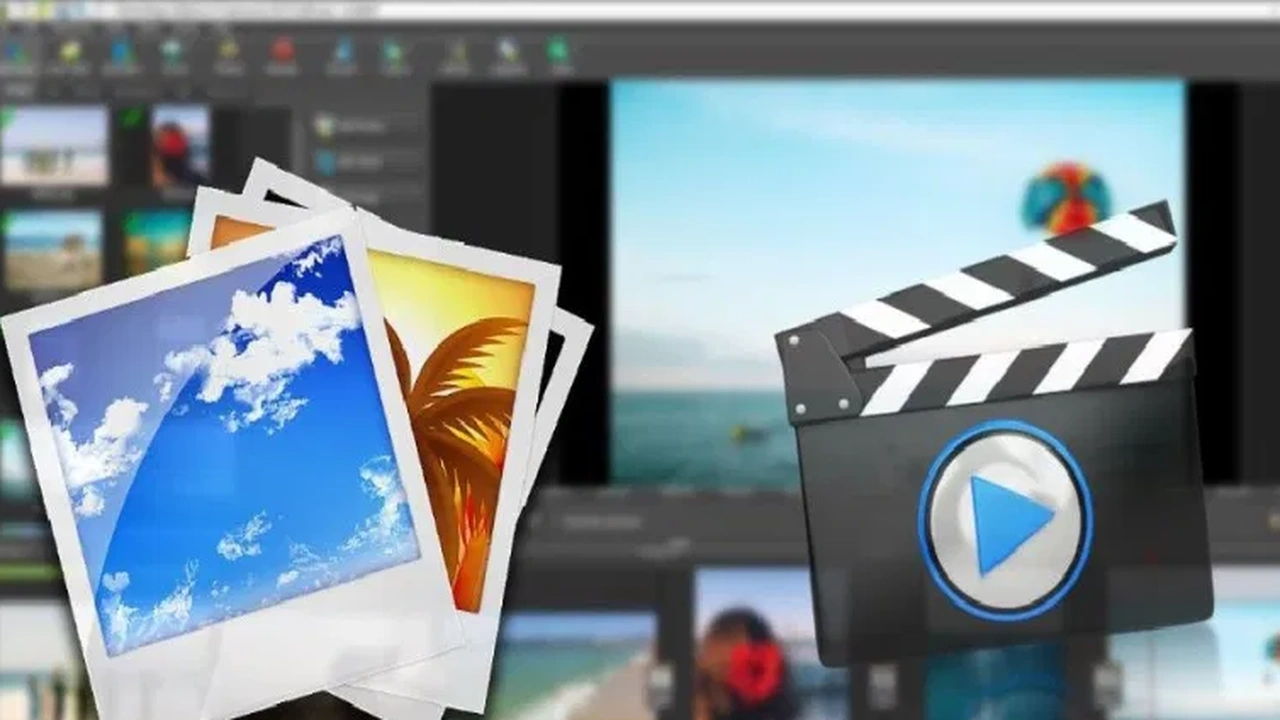
Task: Click the video preview showing sea and sky
Action: point(897,284)
